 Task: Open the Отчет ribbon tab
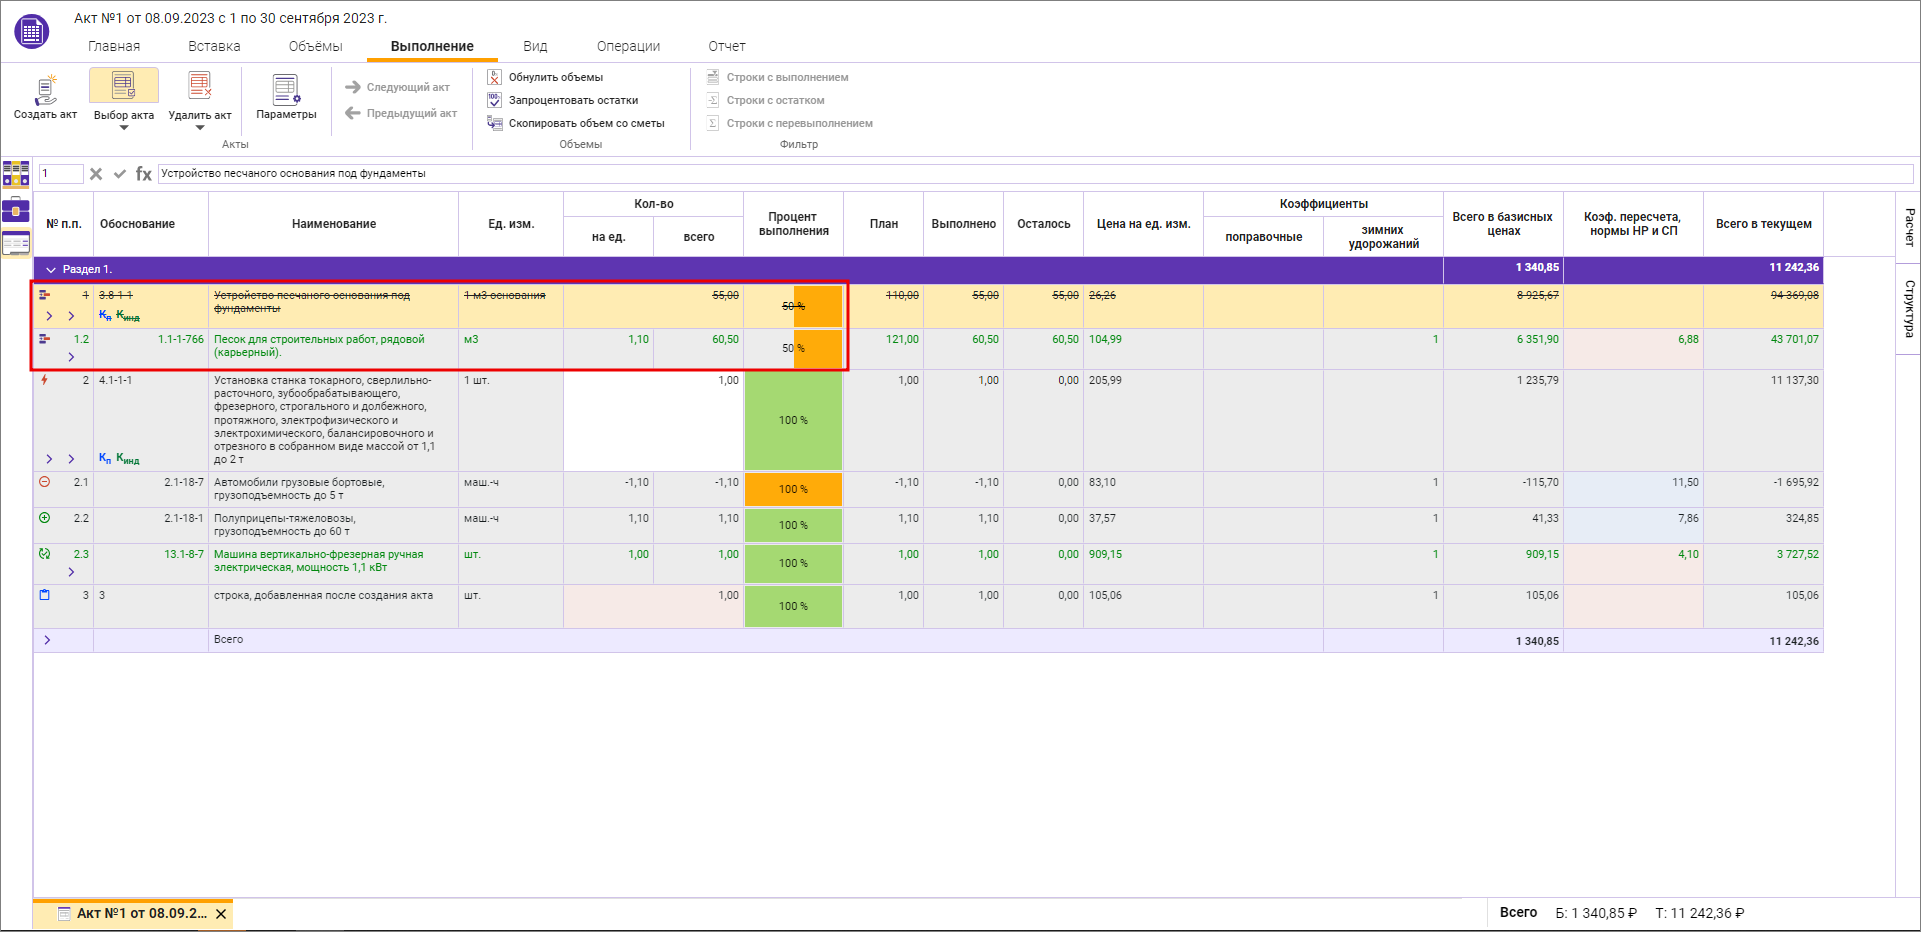(727, 46)
